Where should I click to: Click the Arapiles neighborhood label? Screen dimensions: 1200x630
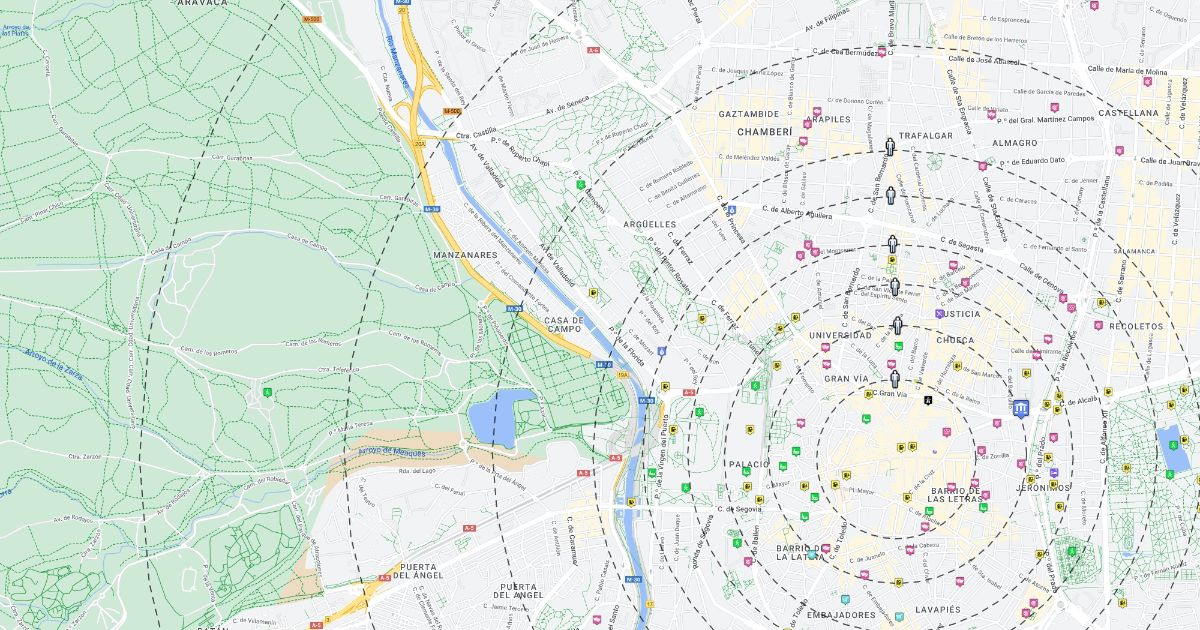[827, 118]
